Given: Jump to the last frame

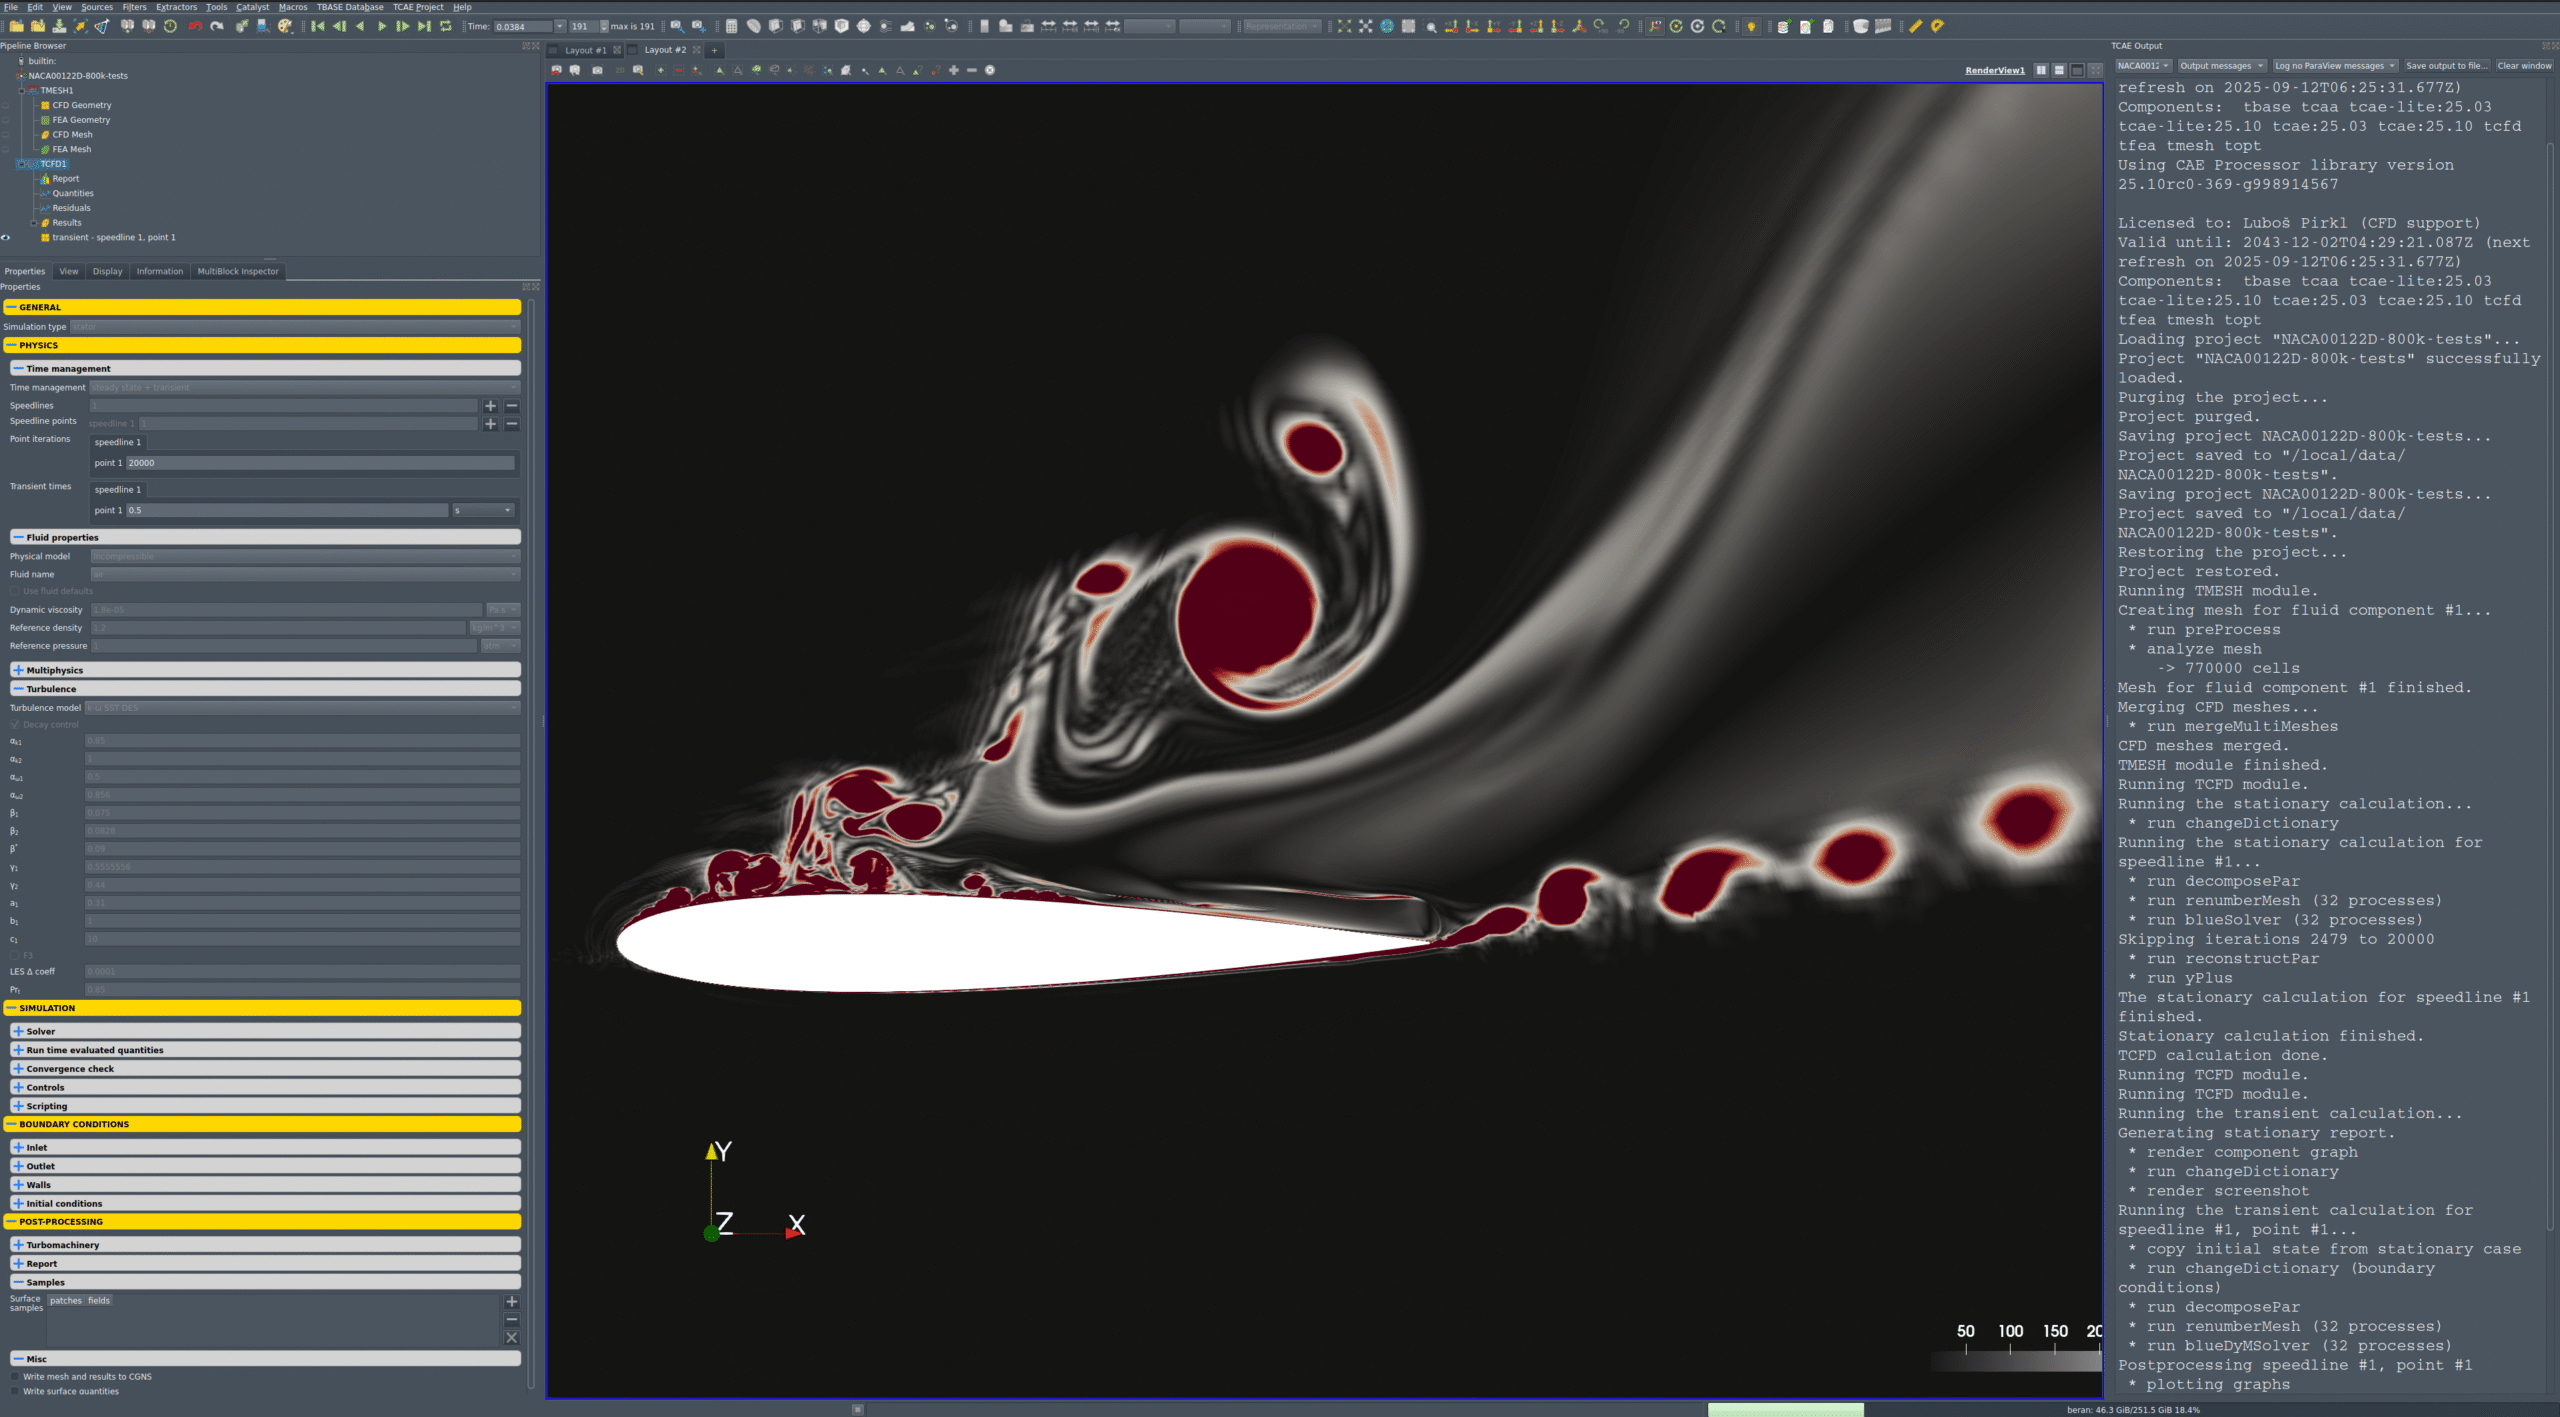Looking at the screenshot, I should point(424,27).
